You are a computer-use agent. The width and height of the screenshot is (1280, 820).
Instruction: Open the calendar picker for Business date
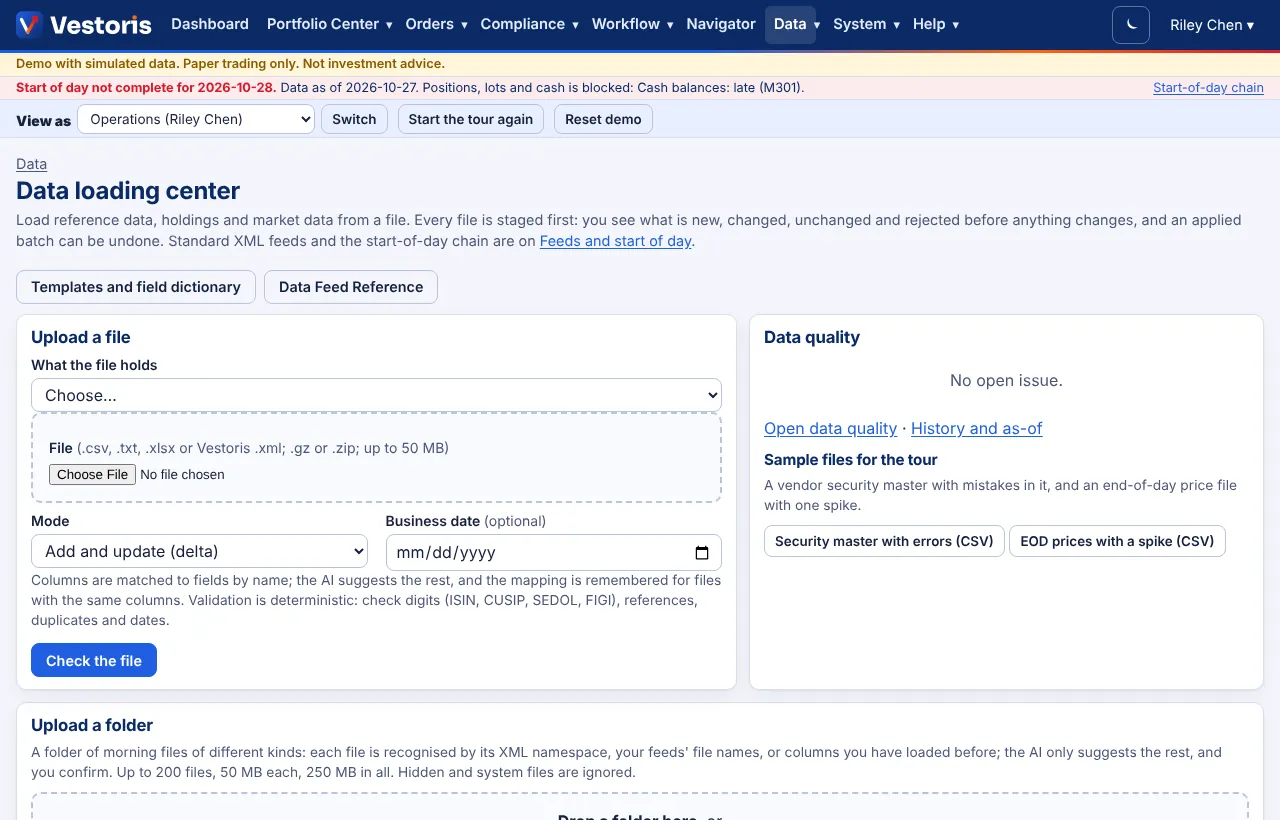pos(702,552)
